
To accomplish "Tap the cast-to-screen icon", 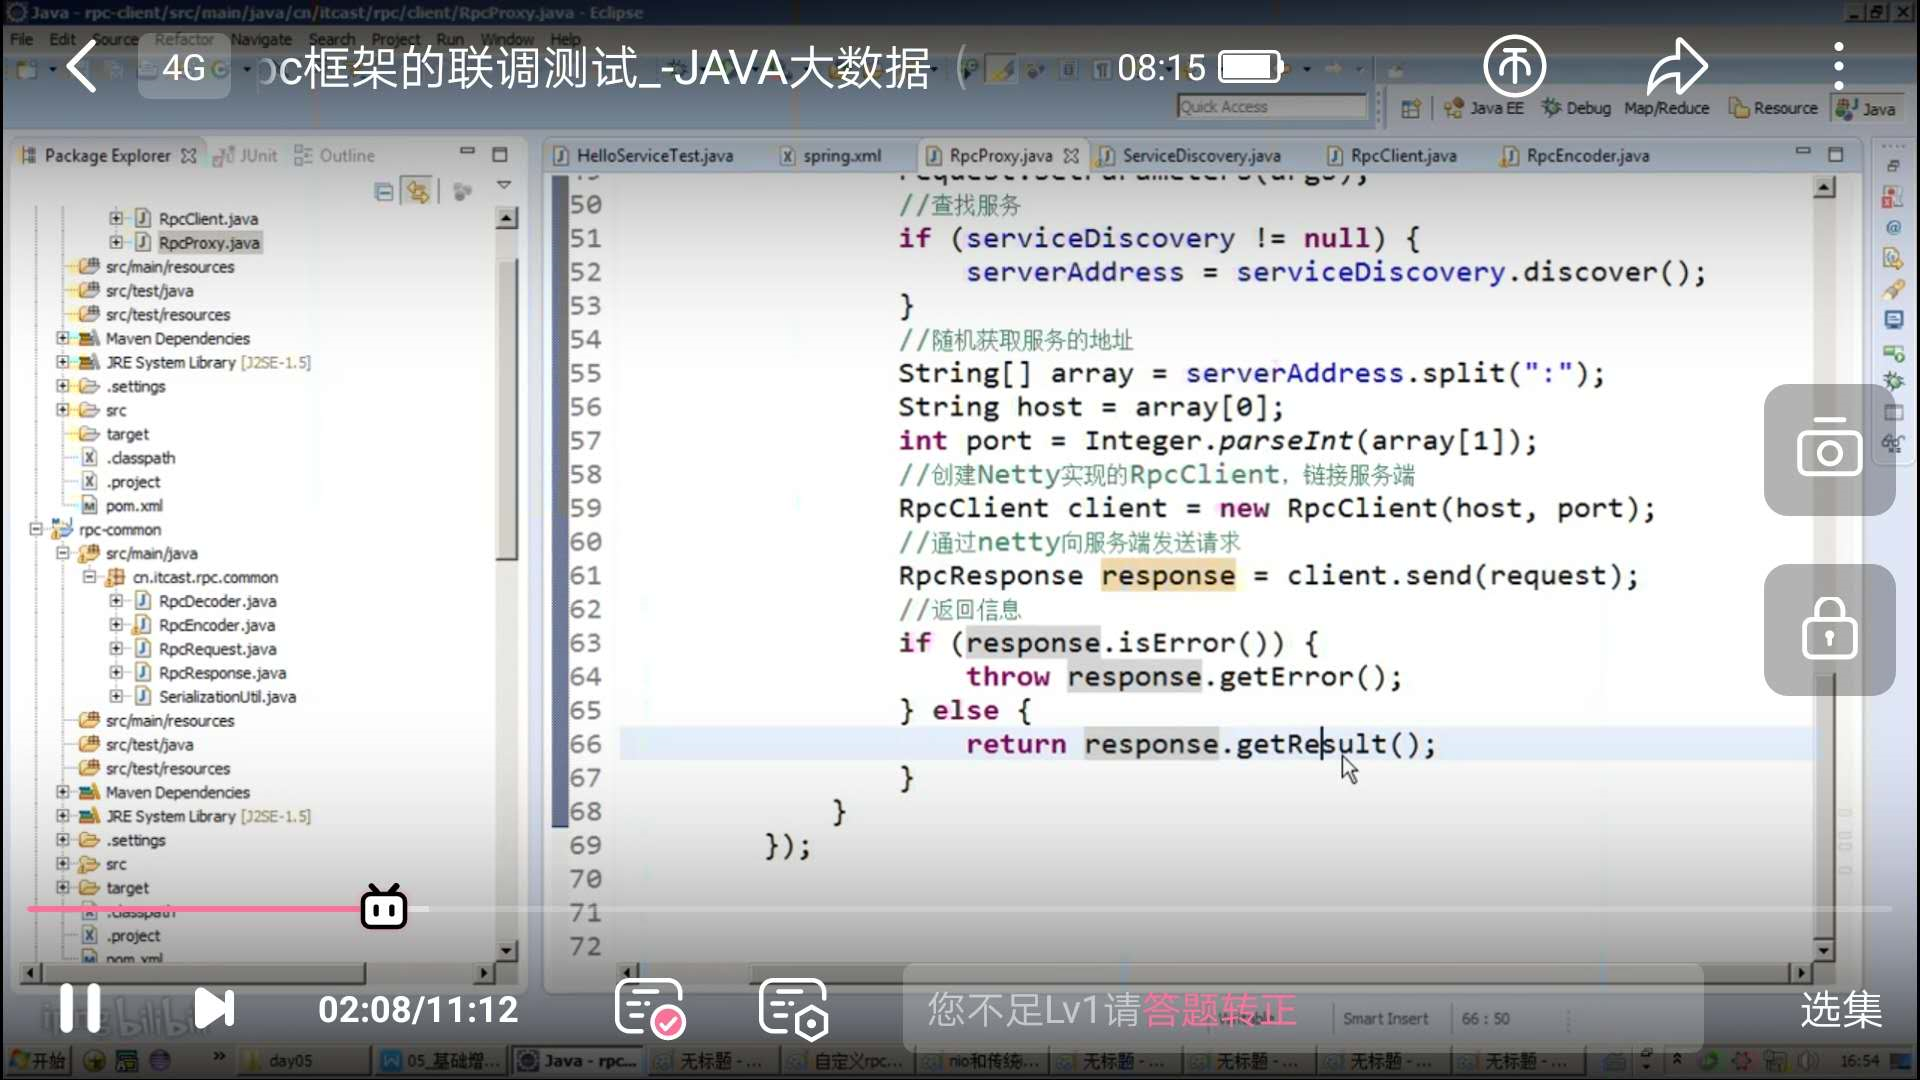I will [x=1513, y=67].
